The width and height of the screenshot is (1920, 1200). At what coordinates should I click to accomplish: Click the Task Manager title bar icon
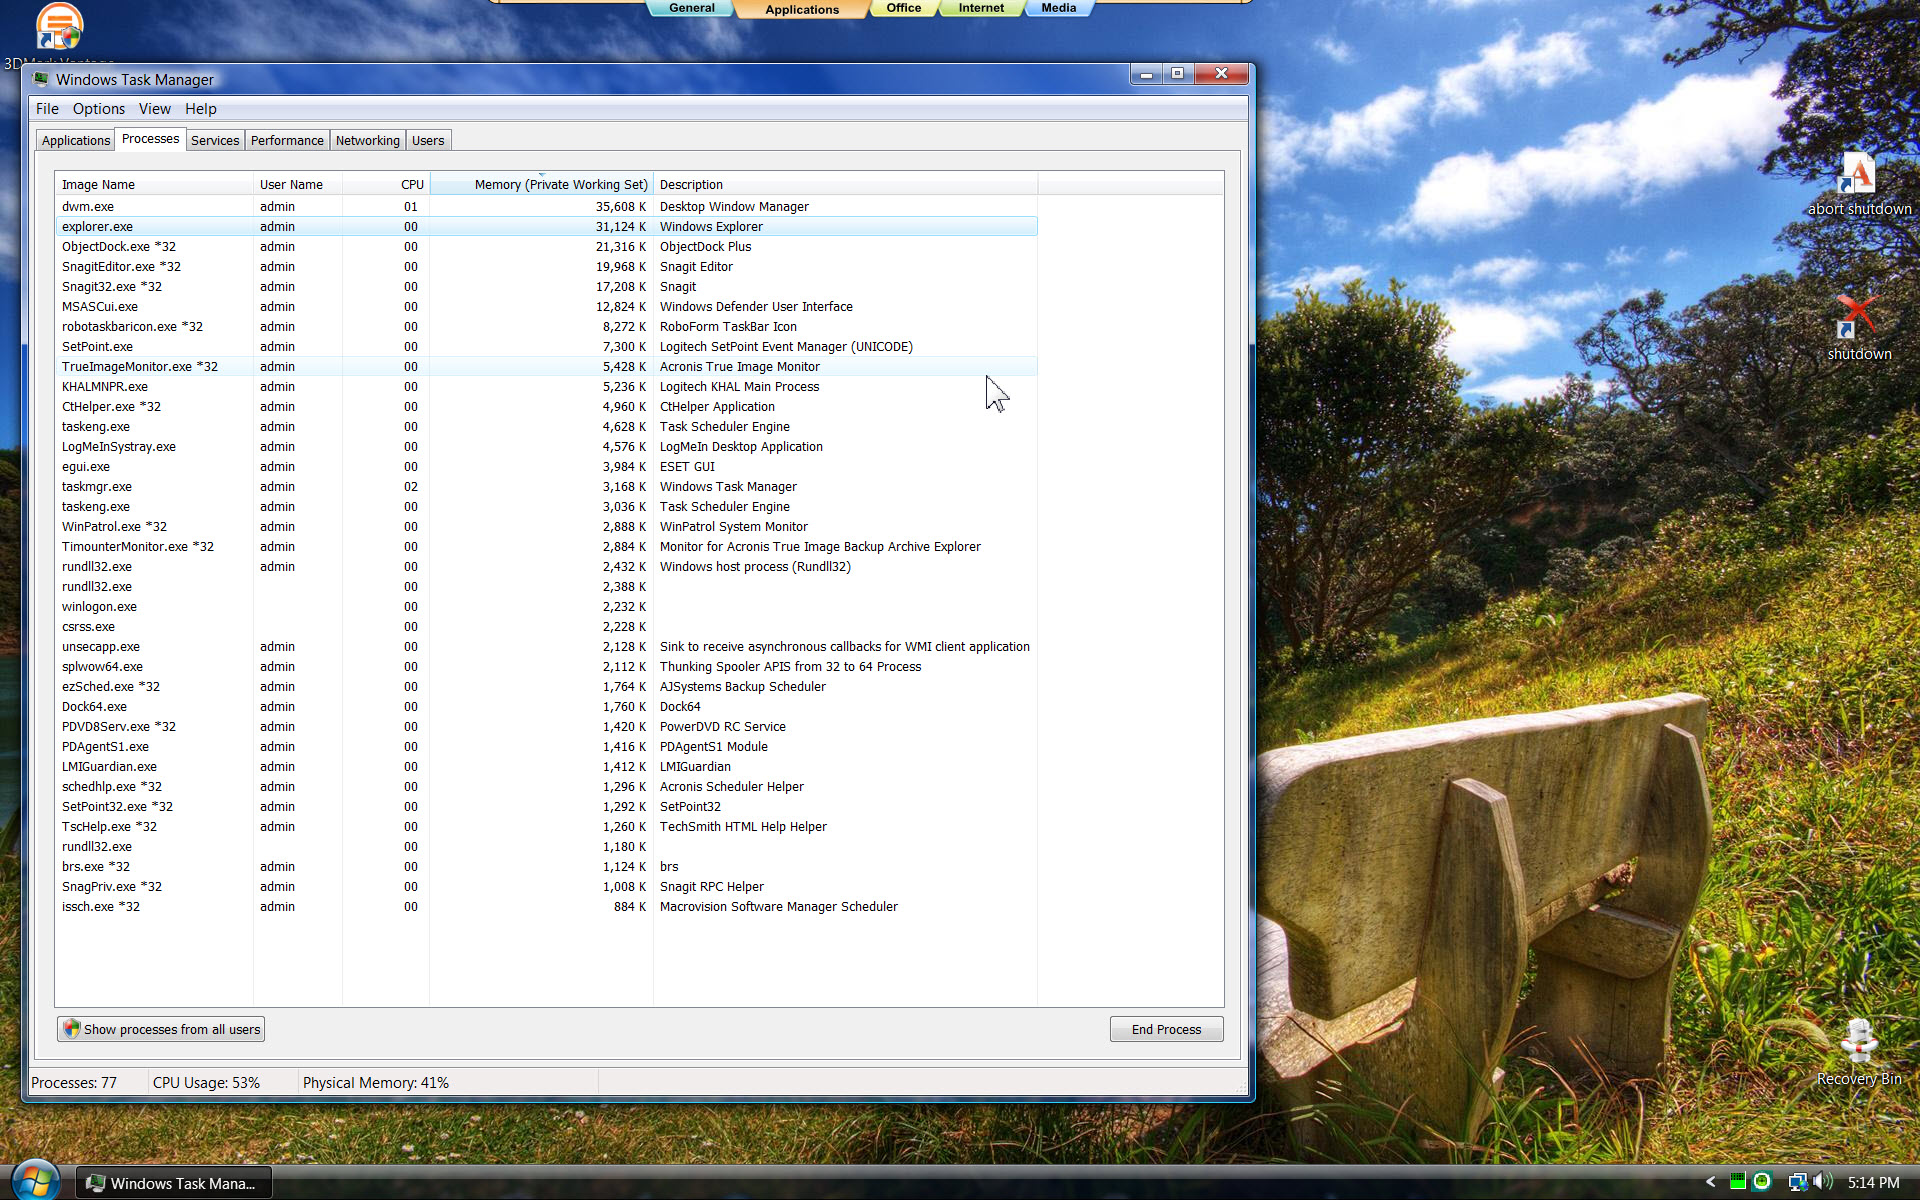click(41, 79)
